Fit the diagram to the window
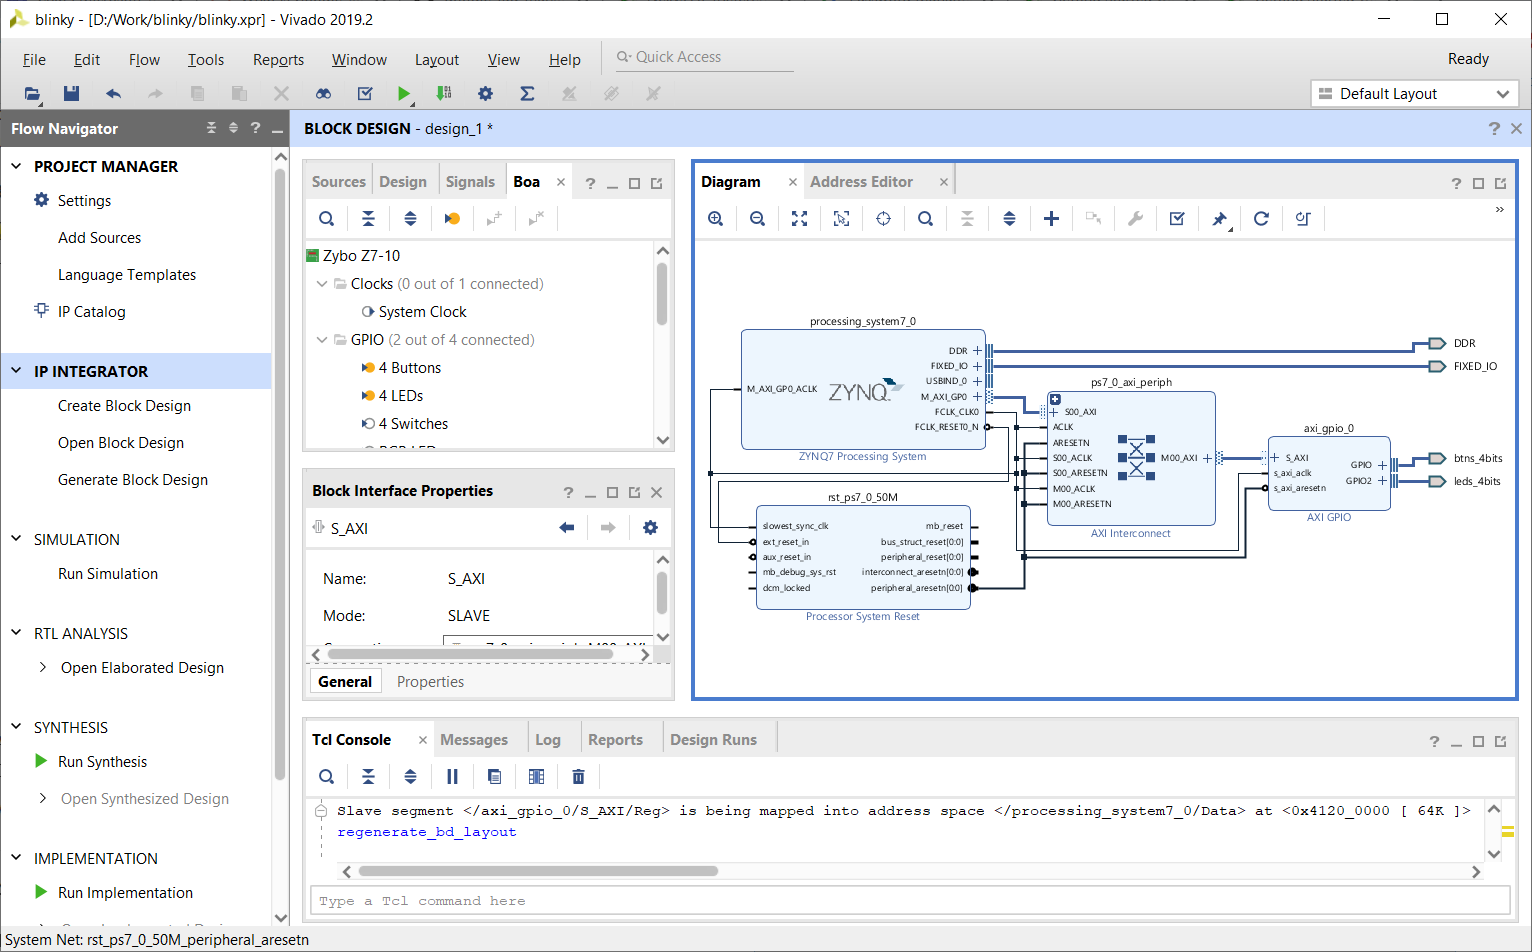Viewport: 1532px width, 952px height. click(800, 218)
